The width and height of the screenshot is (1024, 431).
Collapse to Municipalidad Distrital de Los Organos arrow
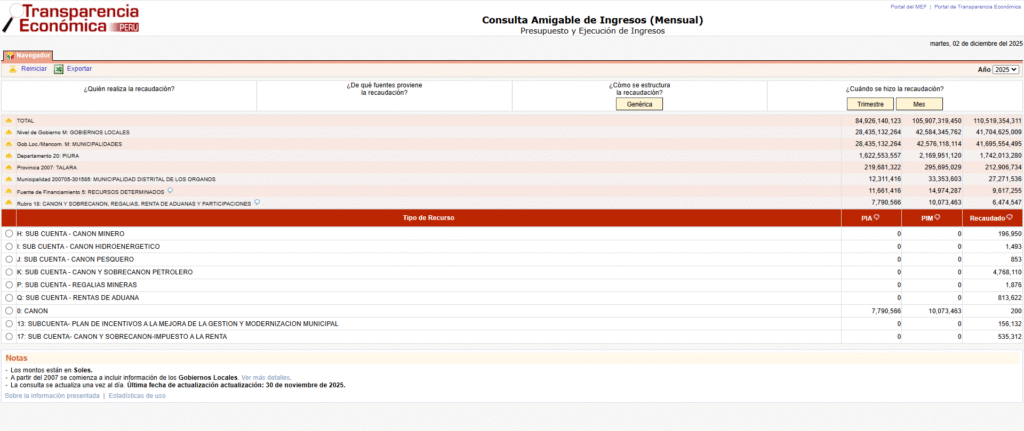[9, 180]
